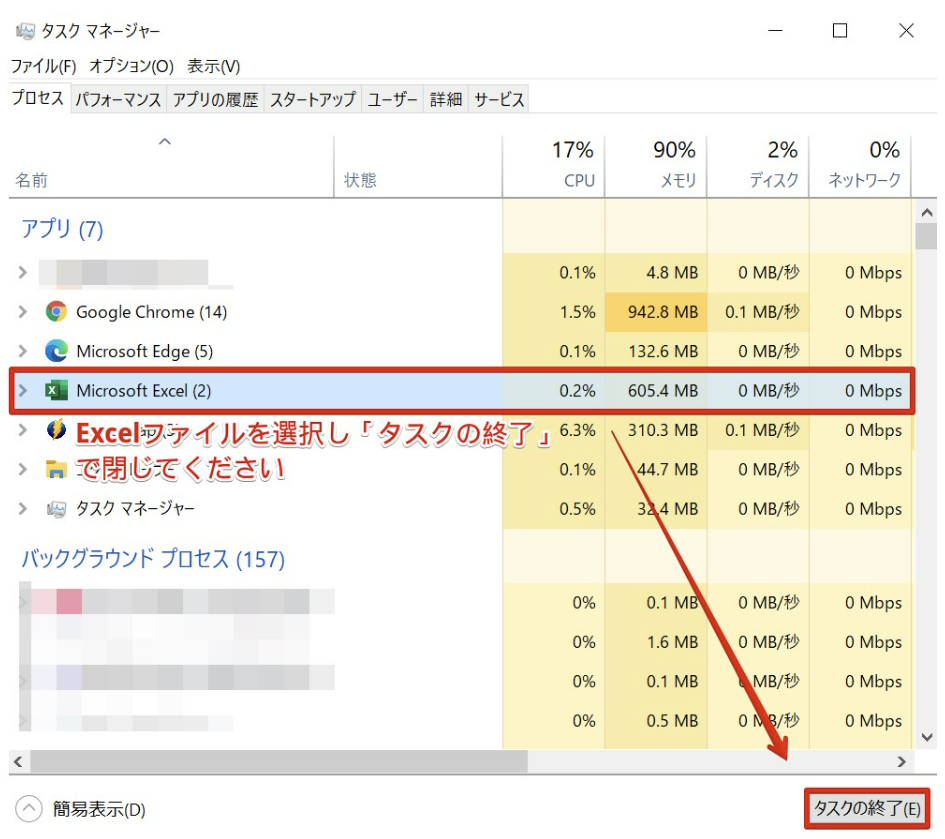Switch to the スタートアップ tab
945x839 pixels.
pos(312,99)
